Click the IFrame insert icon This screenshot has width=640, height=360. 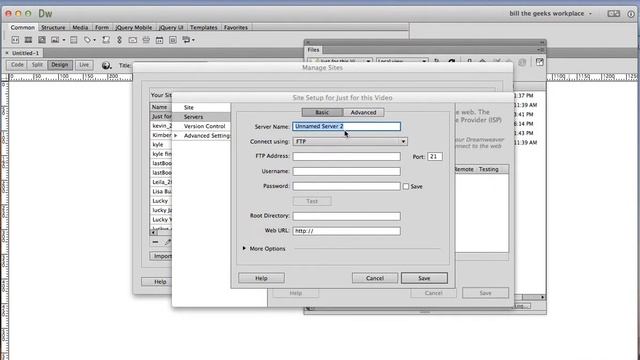[x=173, y=40]
